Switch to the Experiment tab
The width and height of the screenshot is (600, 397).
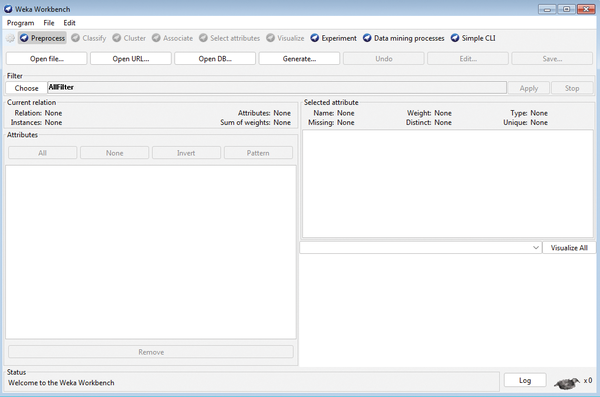tap(333, 38)
